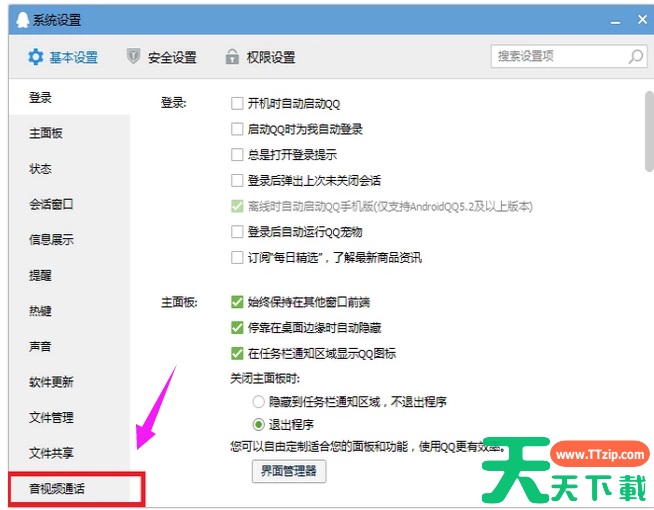Click the gear icon for basic settings
The height and width of the screenshot is (510, 654).
coord(35,57)
